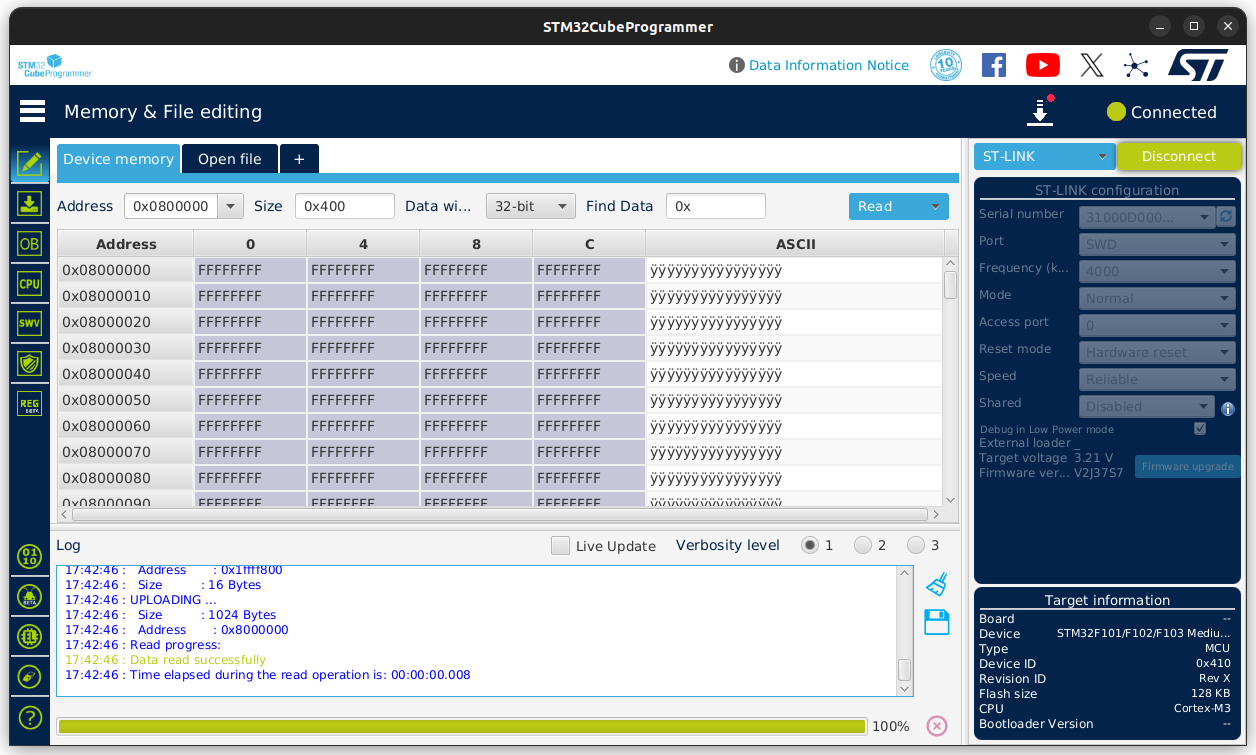
Task: Save the log with floppy disk icon
Action: click(937, 622)
